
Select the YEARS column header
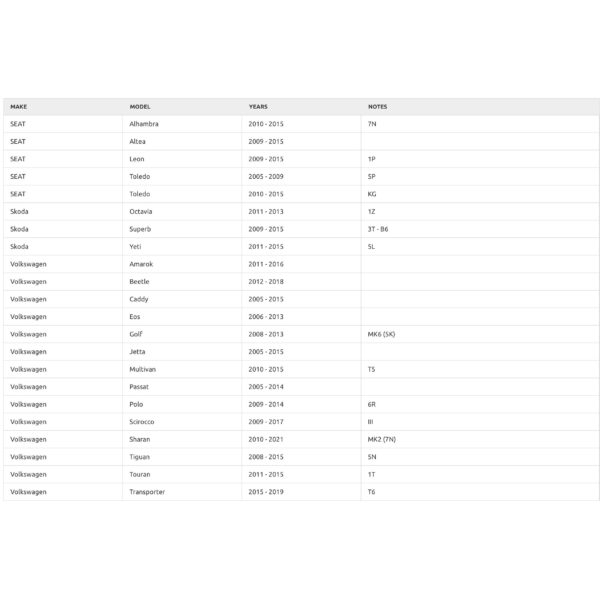258,106
